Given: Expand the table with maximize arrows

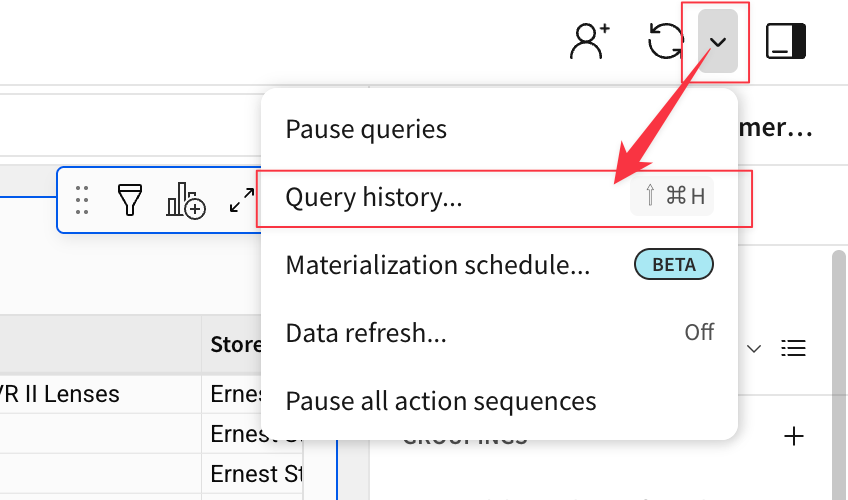Looking at the screenshot, I should point(241,200).
